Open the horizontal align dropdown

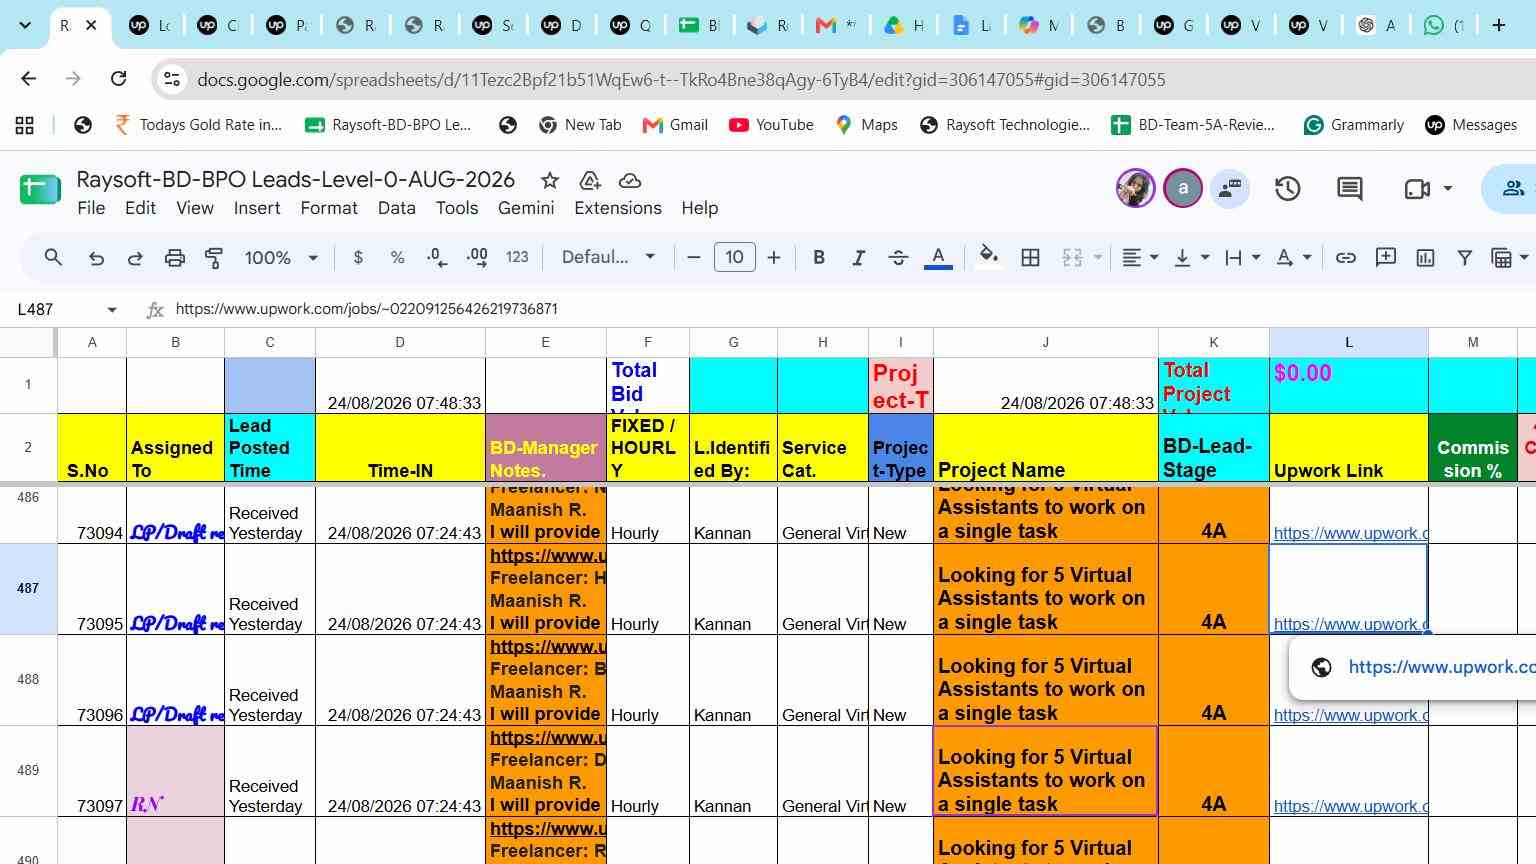(1140, 258)
